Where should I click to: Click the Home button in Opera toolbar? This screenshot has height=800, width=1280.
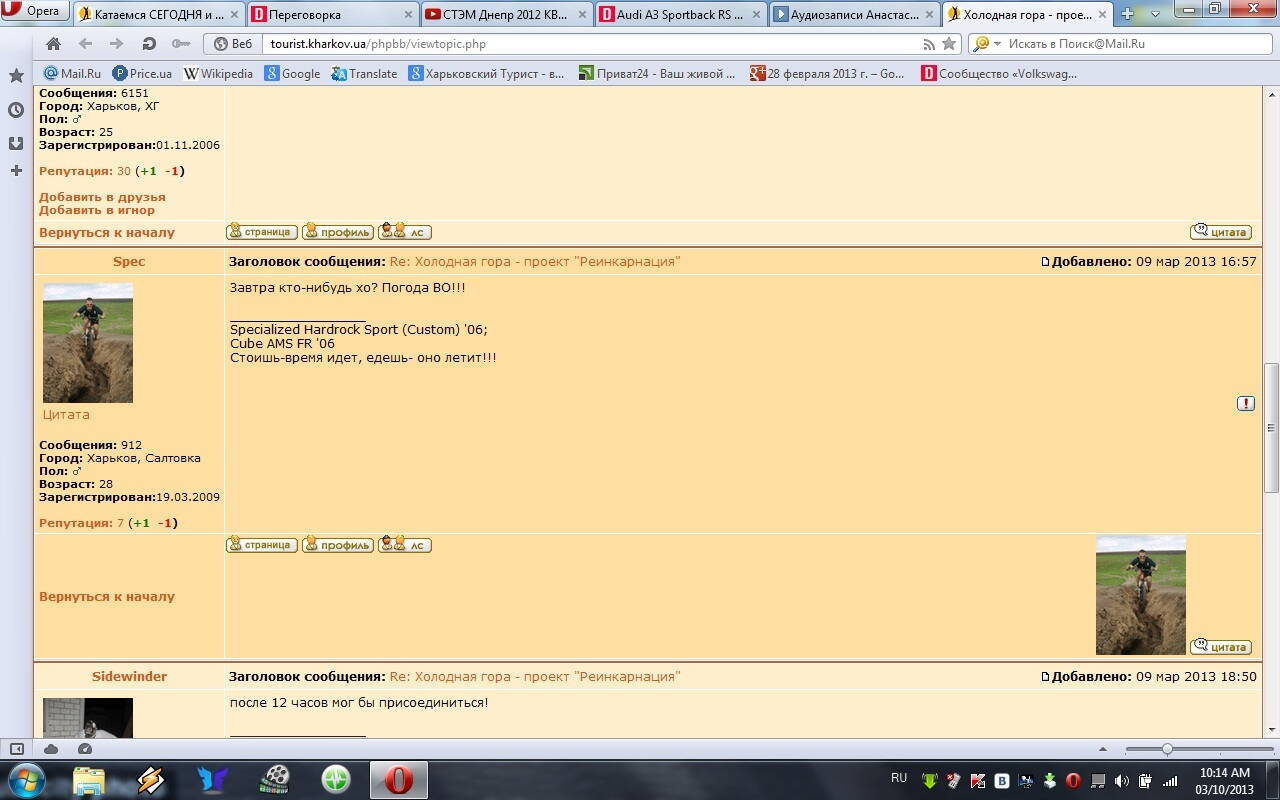pos(54,44)
